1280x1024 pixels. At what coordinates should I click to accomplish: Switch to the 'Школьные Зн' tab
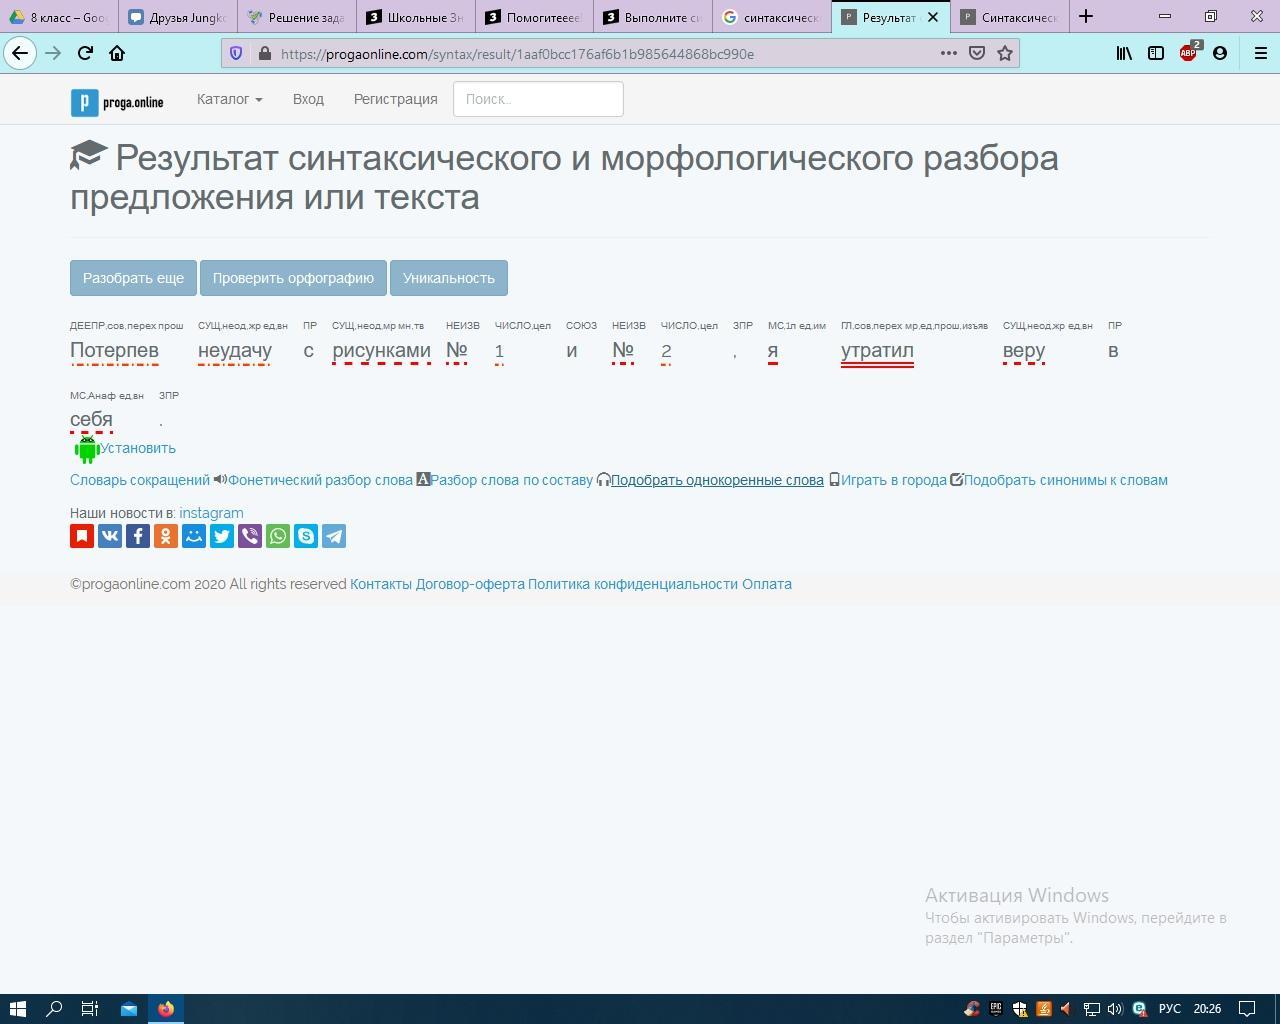tap(416, 17)
